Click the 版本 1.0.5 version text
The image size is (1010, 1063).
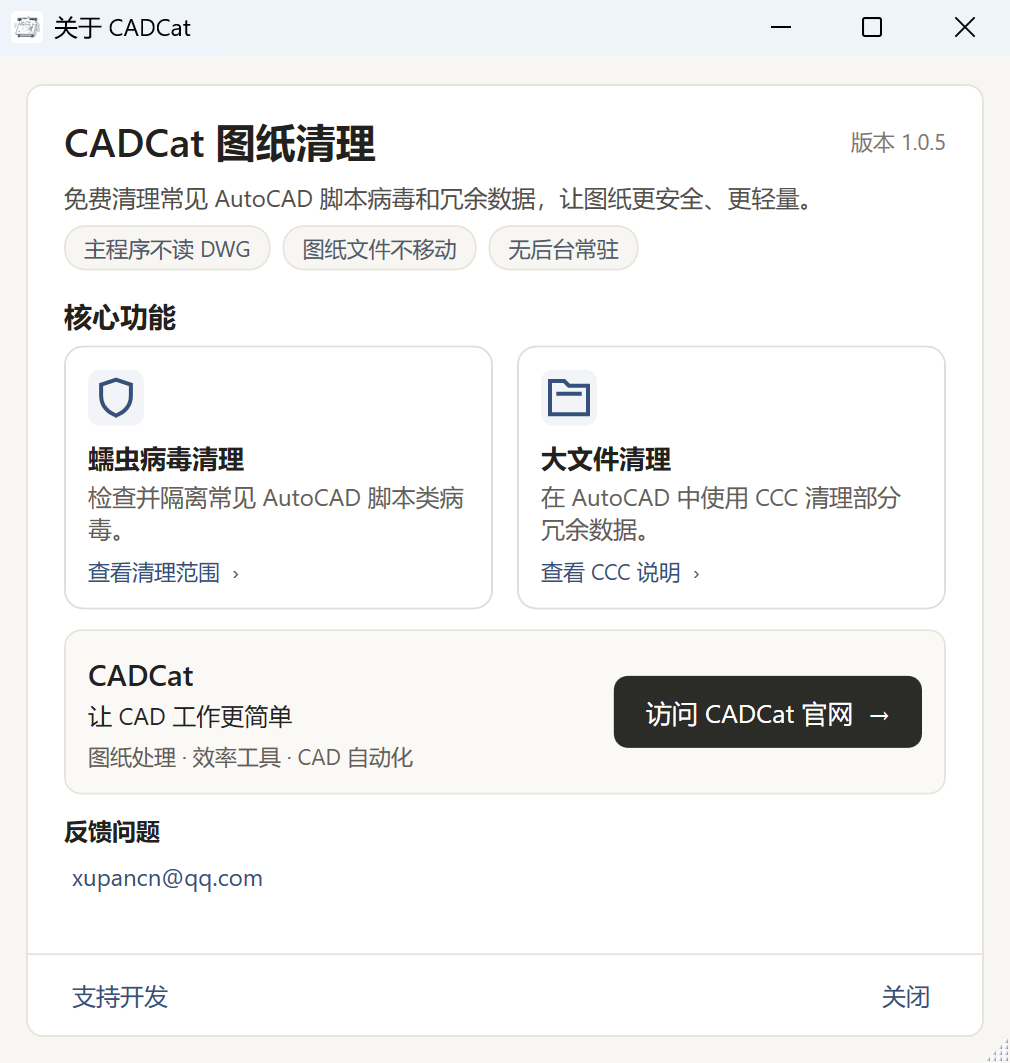897,142
